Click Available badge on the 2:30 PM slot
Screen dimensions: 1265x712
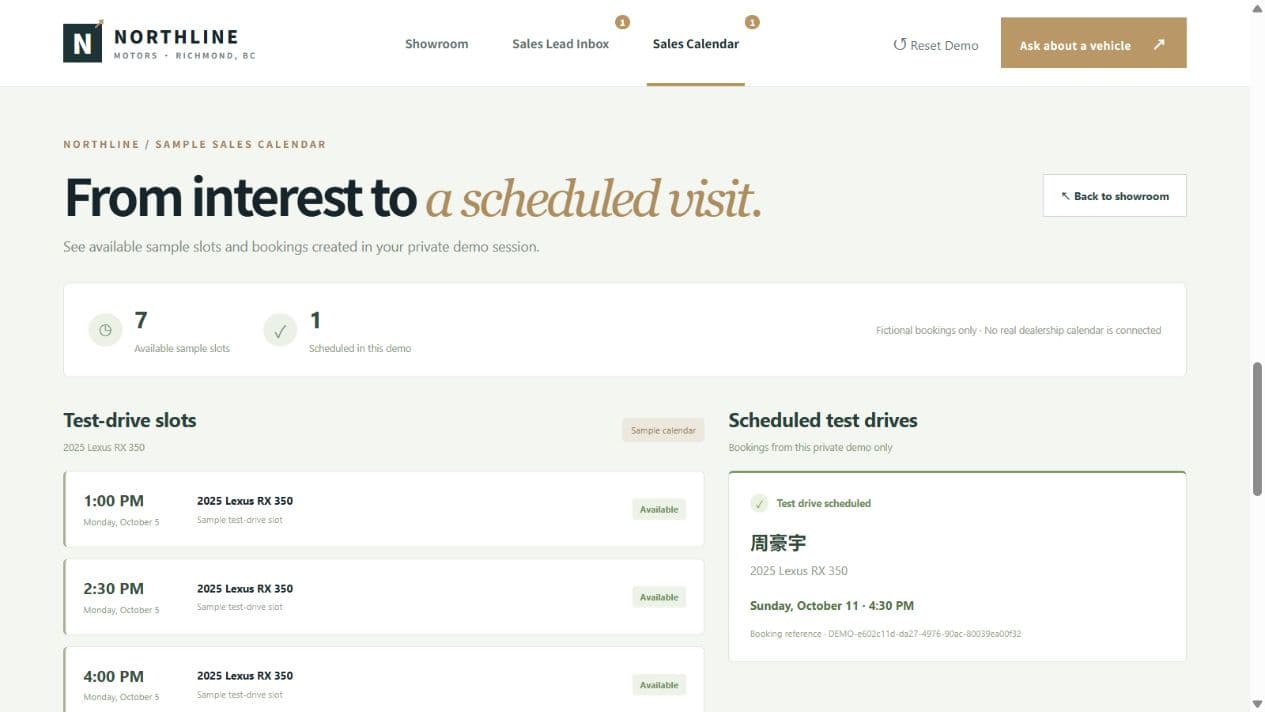click(659, 597)
